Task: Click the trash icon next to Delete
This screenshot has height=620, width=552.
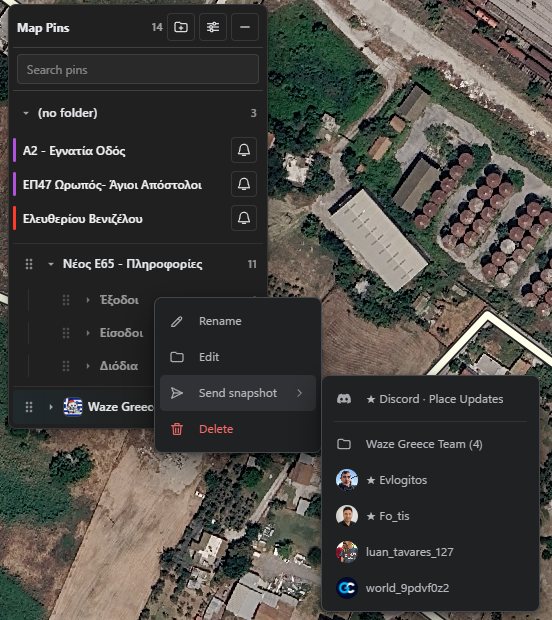Action: pyautogui.click(x=177, y=429)
